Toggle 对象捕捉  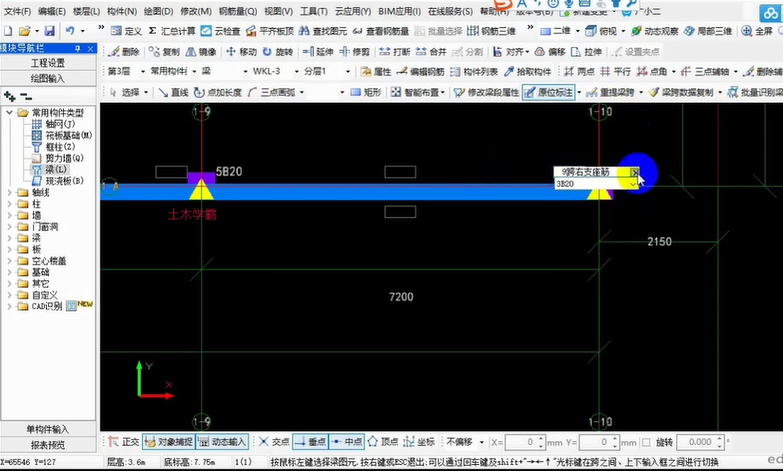point(168,442)
